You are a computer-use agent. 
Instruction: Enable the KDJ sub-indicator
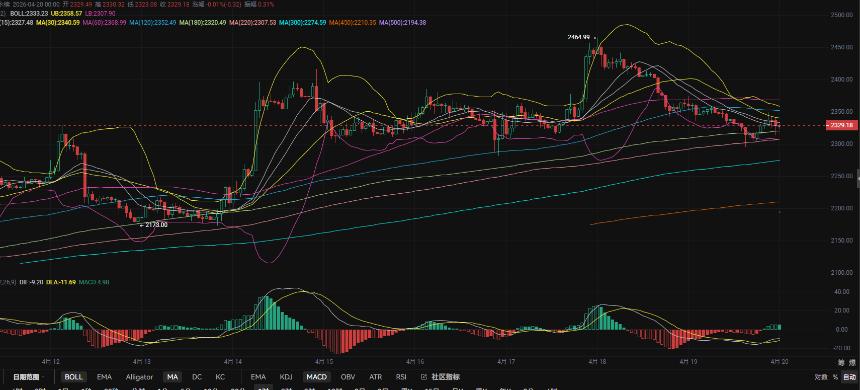(286, 377)
